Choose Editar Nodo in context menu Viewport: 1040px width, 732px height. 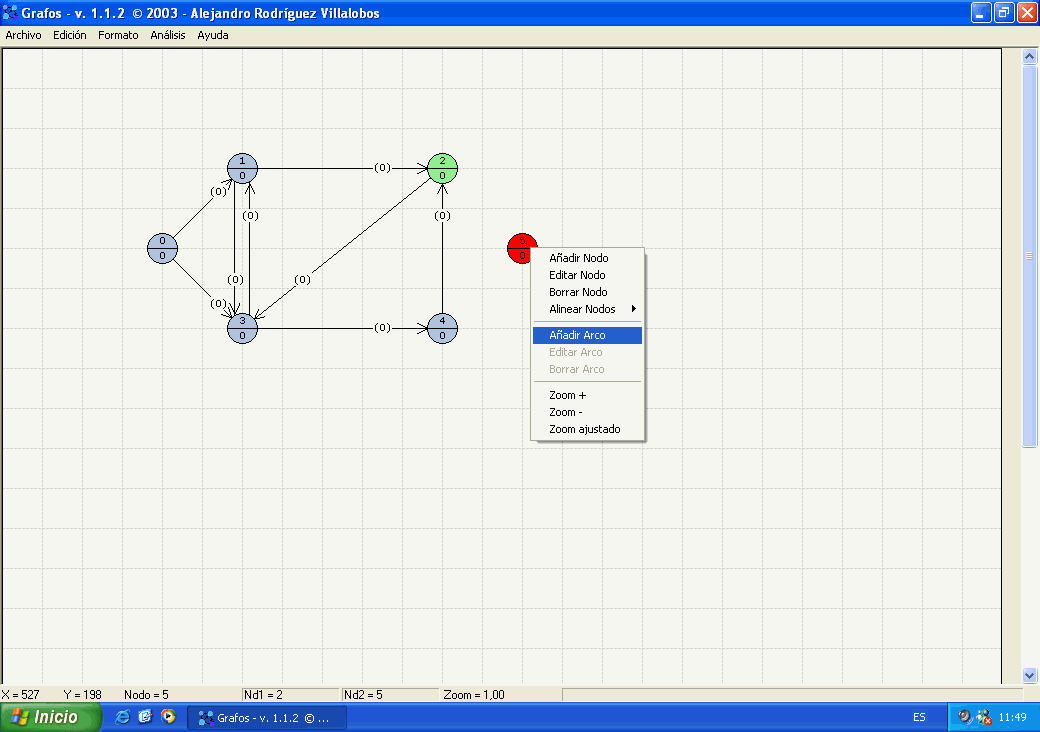tap(577, 275)
